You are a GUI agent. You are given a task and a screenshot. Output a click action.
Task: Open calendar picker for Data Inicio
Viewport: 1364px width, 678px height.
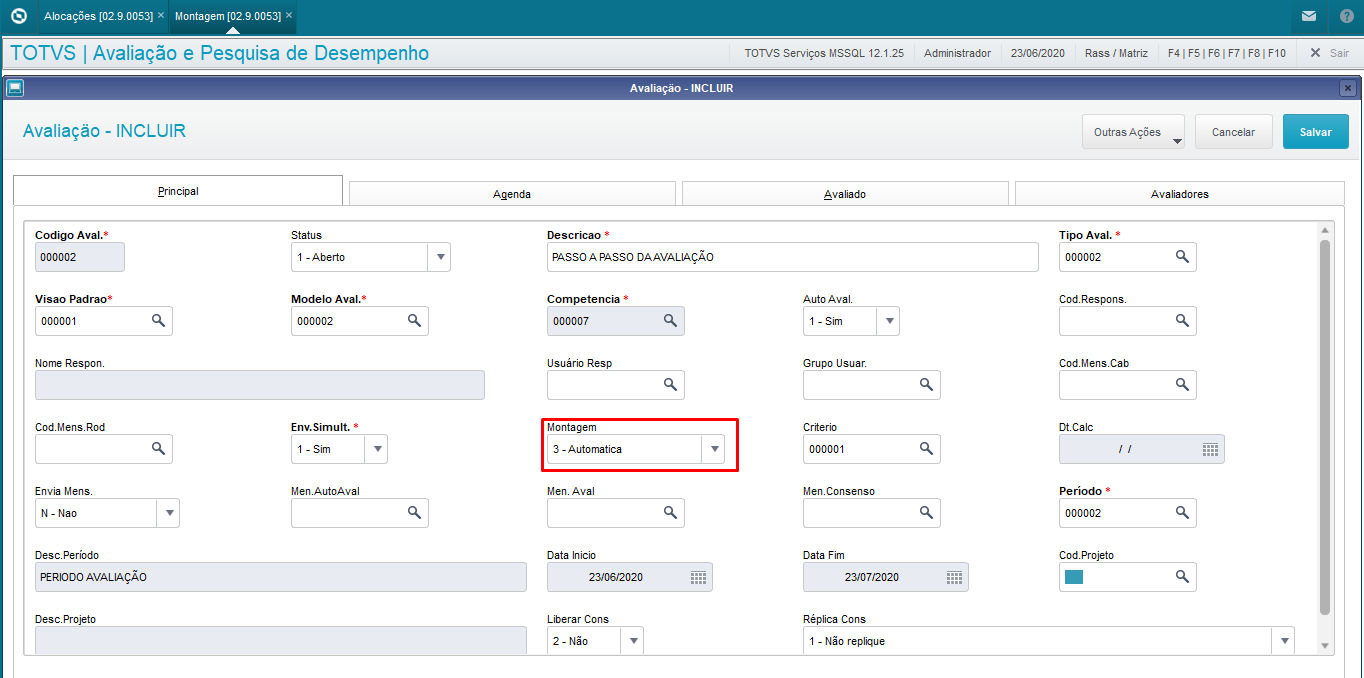click(x=698, y=577)
